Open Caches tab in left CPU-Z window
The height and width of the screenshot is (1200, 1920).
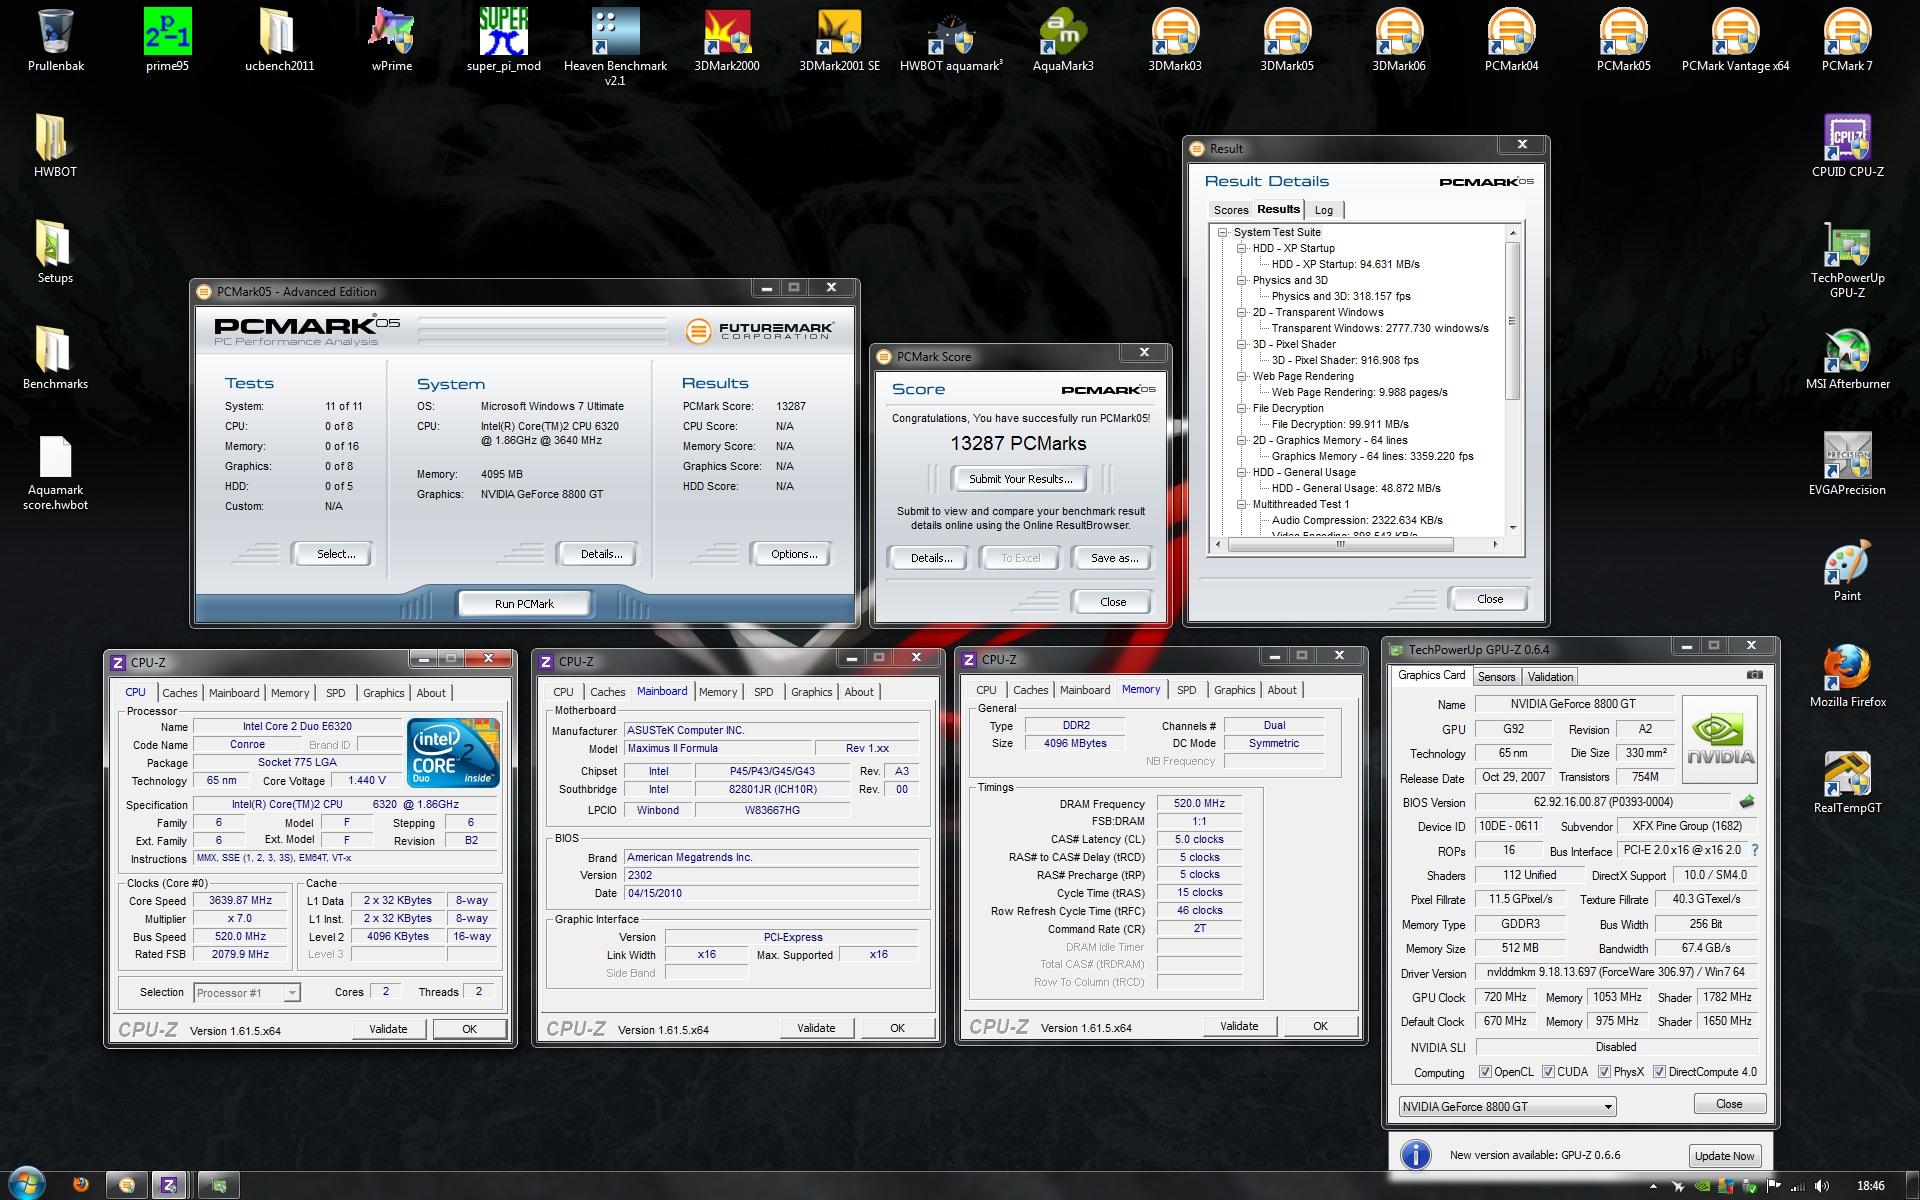pyautogui.click(x=180, y=693)
